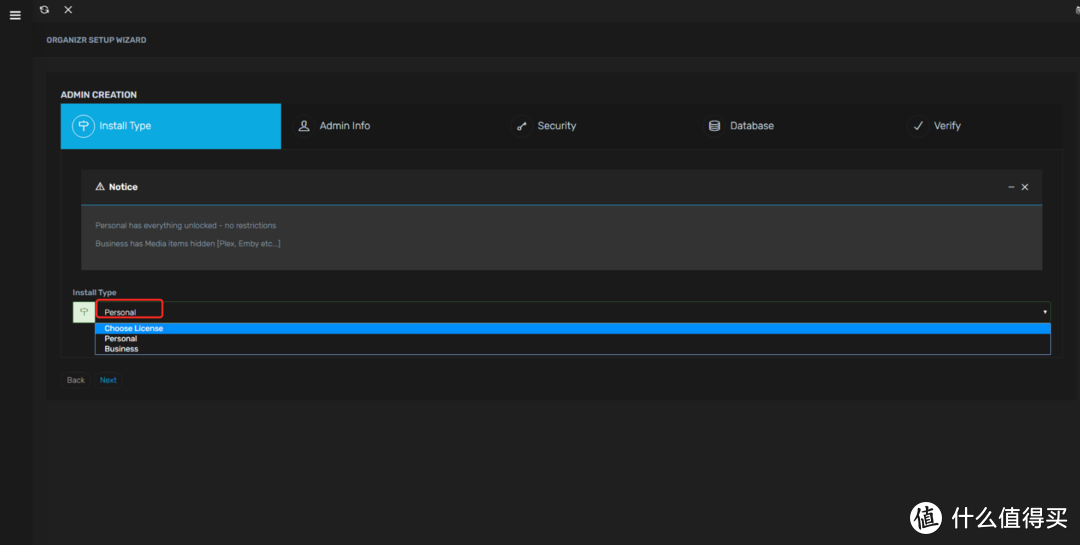This screenshot has width=1080, height=545.
Task: Proceed with the Next button
Action: (108, 380)
